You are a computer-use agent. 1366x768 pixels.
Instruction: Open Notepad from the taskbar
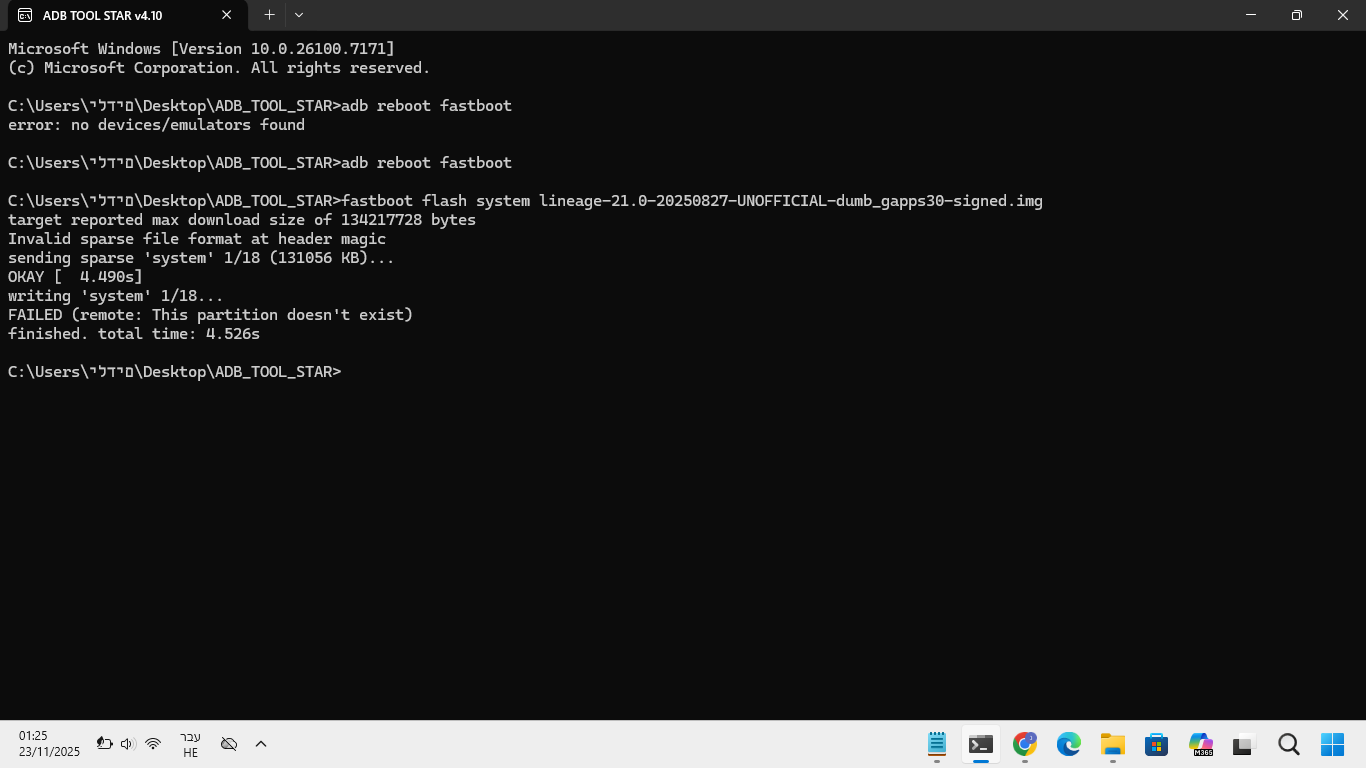click(937, 744)
